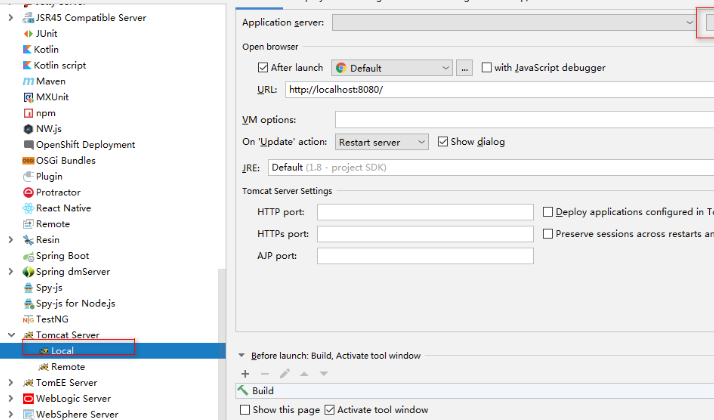Image resolution: width=714 pixels, height=420 pixels.
Task: Select the Spy-js icon
Action: [x=28, y=288]
